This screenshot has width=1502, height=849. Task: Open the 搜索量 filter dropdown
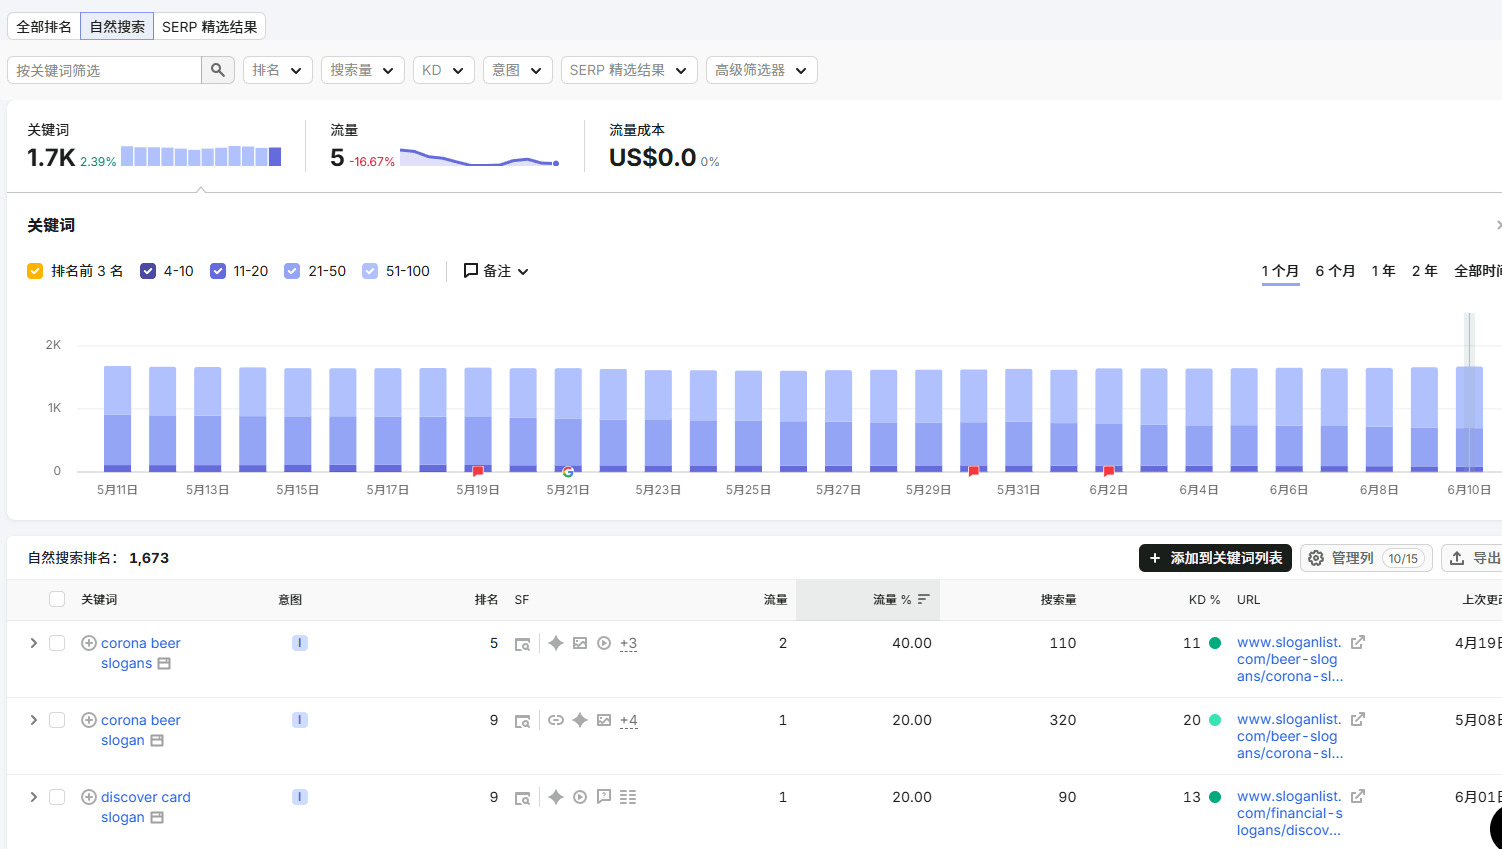(363, 70)
